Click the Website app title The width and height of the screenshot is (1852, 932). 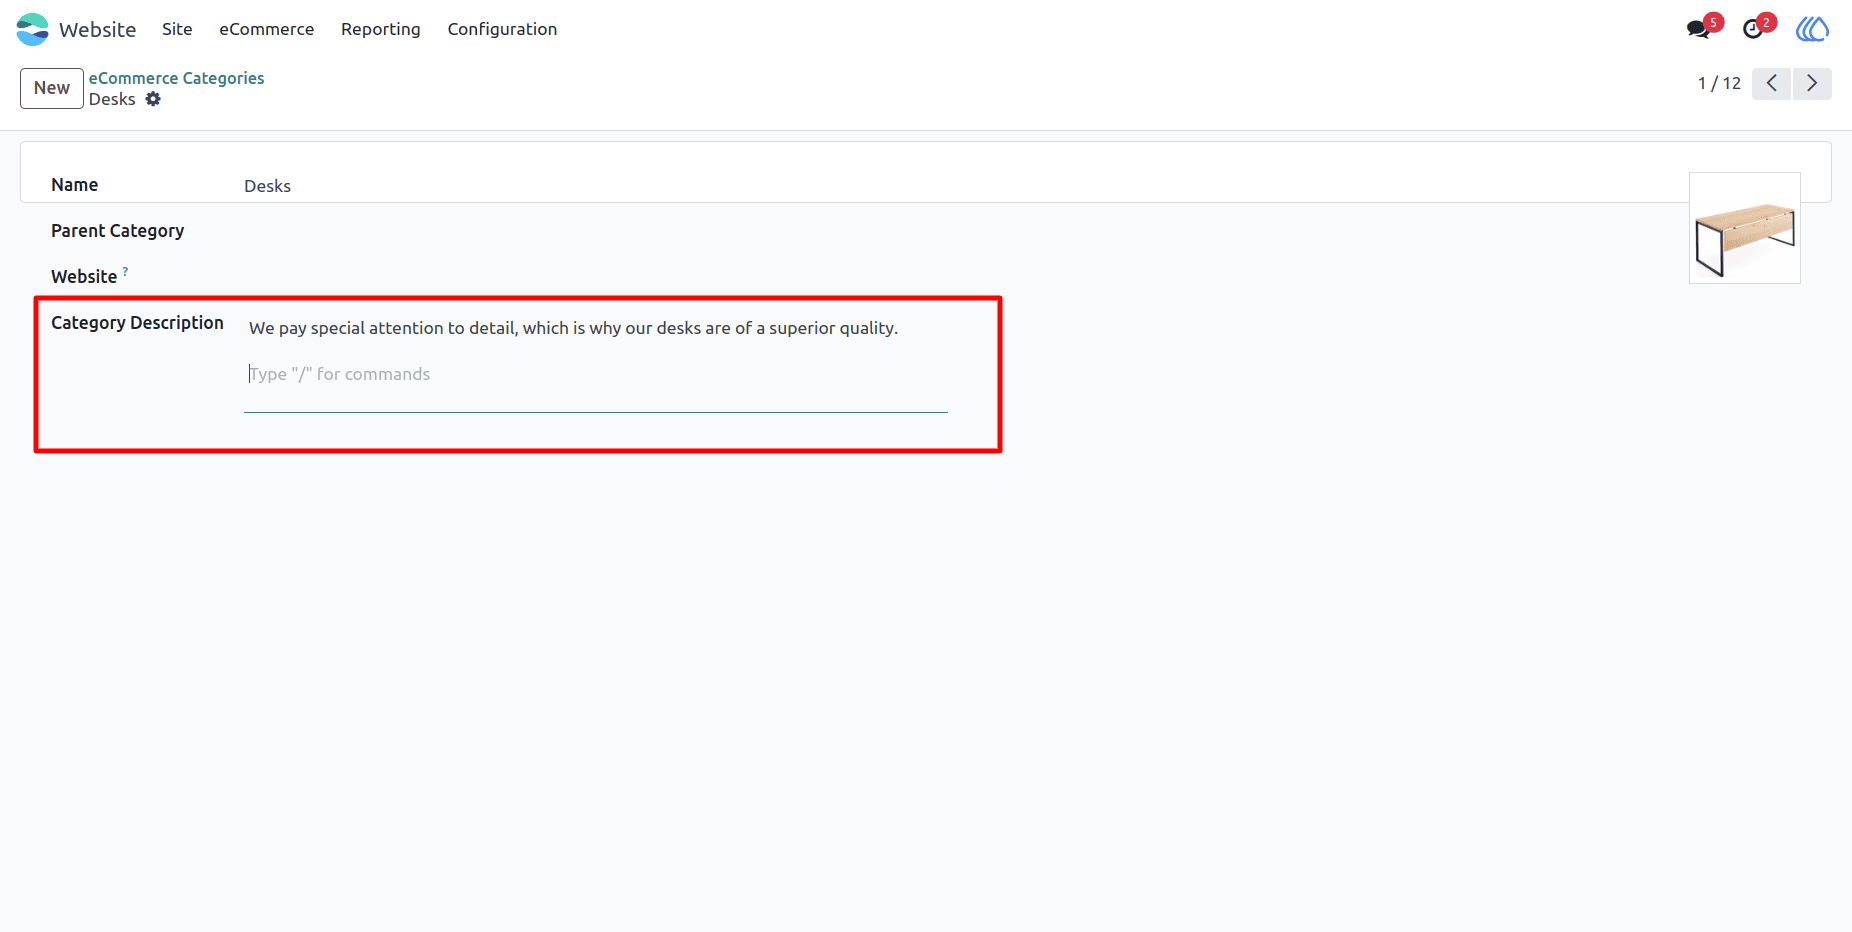coord(97,30)
